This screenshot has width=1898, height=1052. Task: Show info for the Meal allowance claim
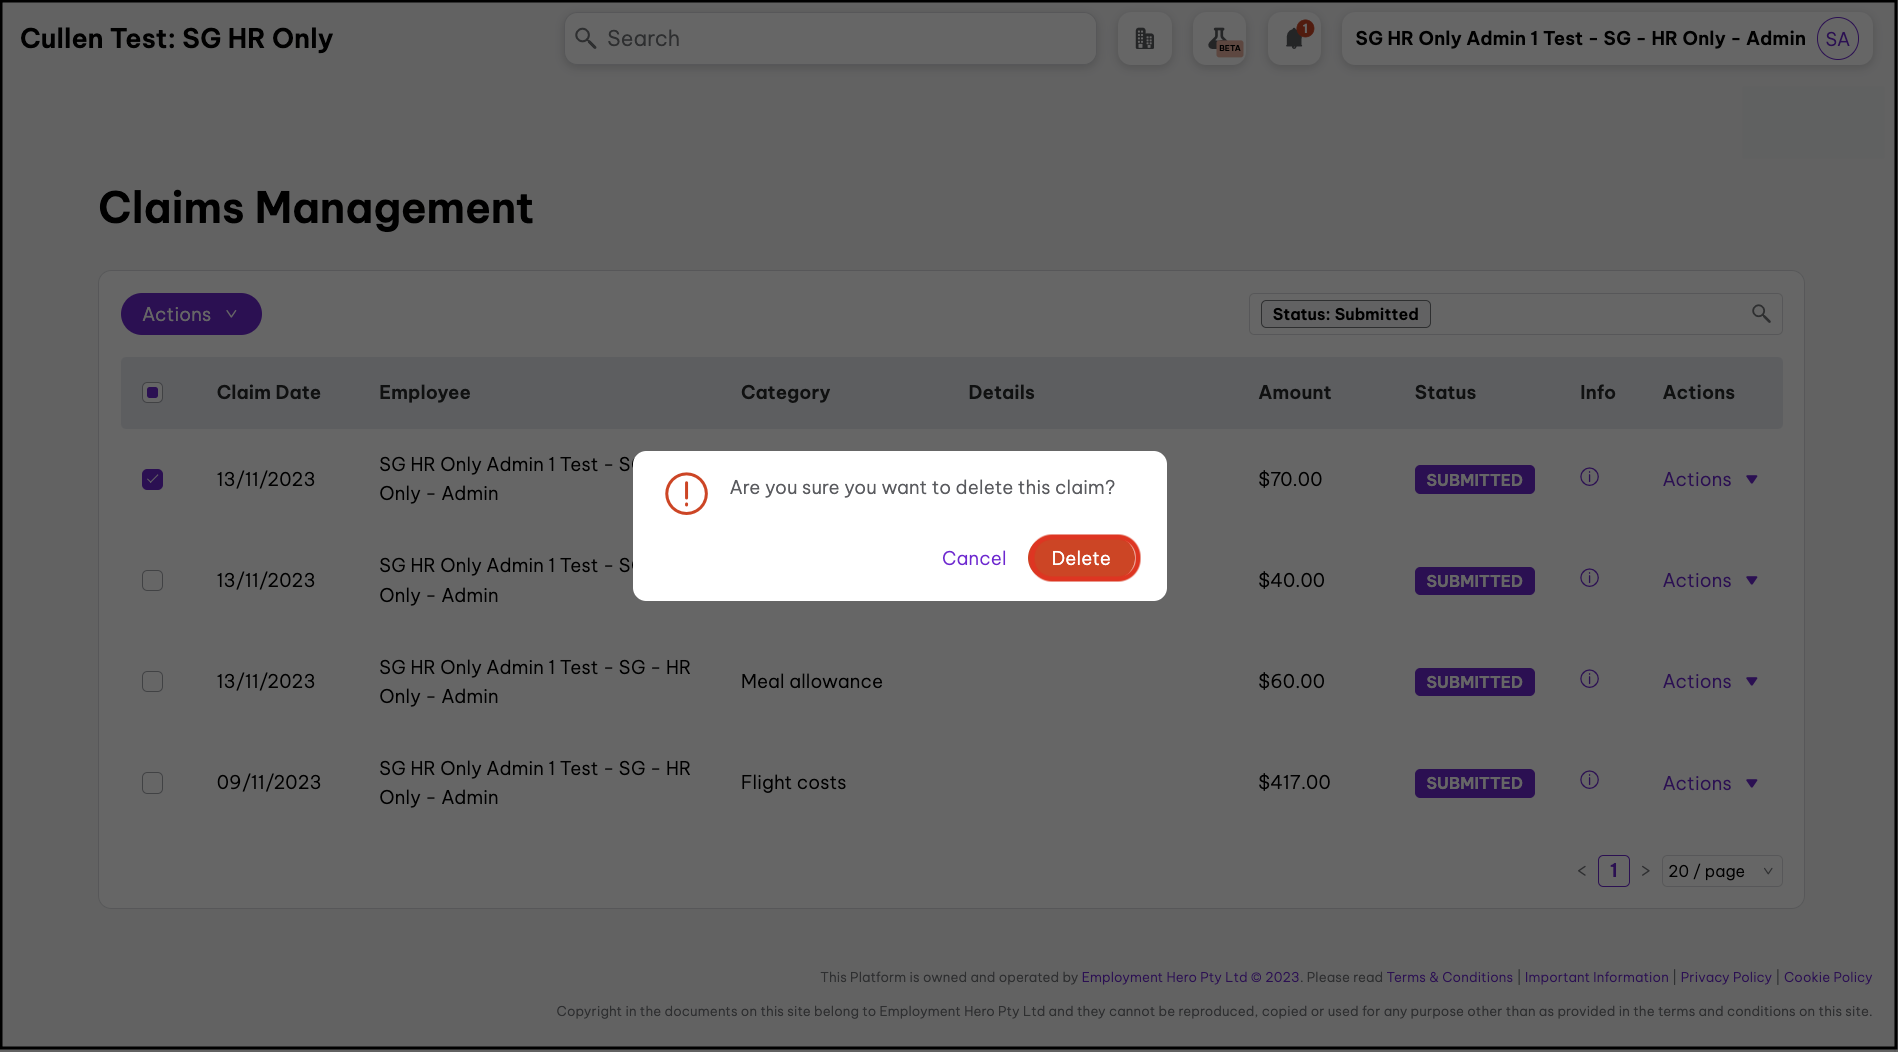pos(1589,679)
